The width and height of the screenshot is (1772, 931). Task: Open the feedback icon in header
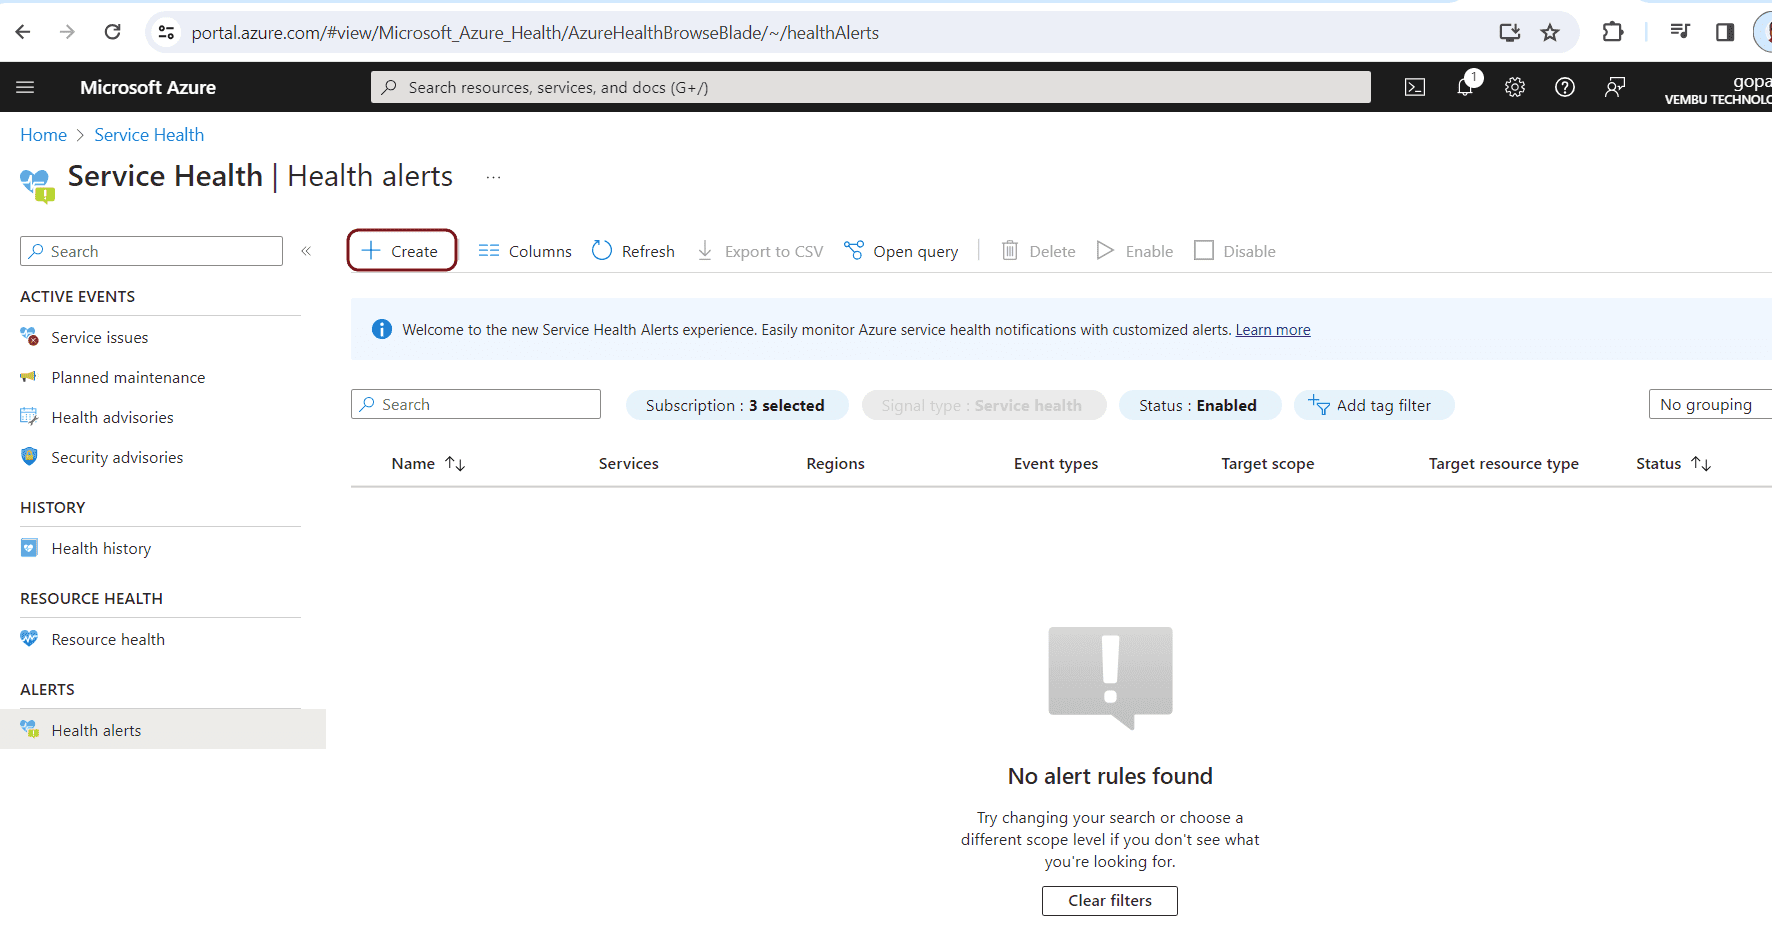click(1615, 87)
